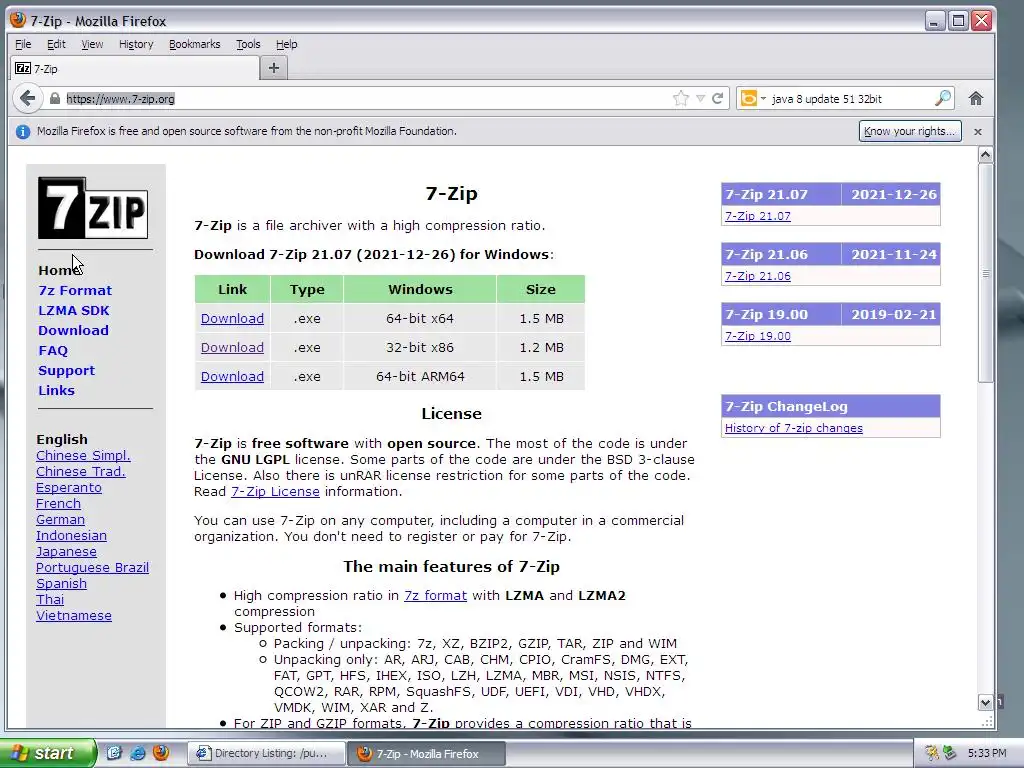Open the Links sidebar link
Screen dimensions: 1024x768
pos(56,391)
